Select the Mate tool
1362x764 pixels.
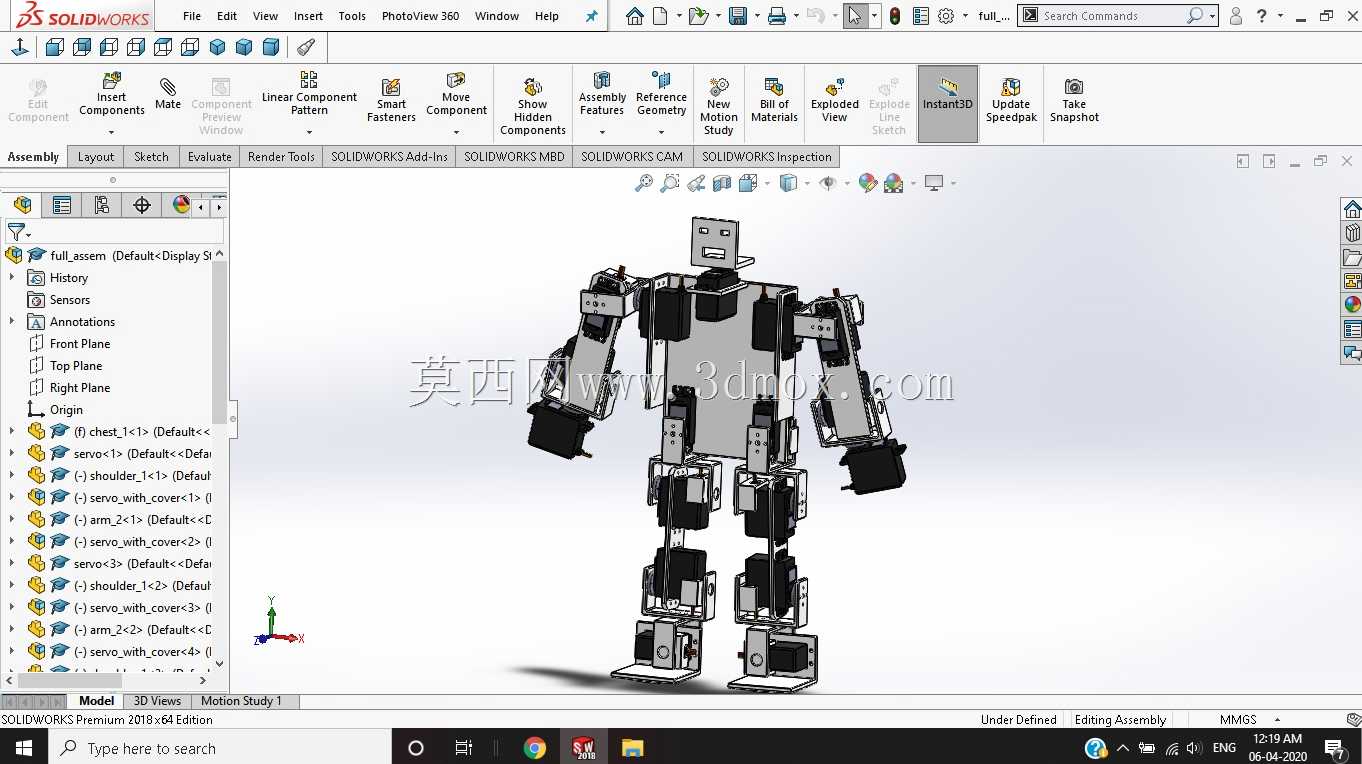click(x=168, y=92)
